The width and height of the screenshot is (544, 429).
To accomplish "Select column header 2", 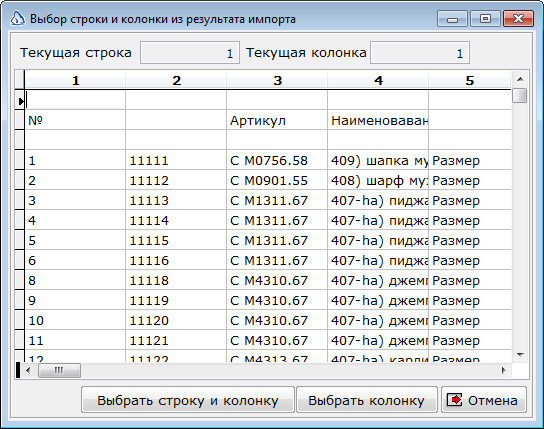I will (x=176, y=80).
